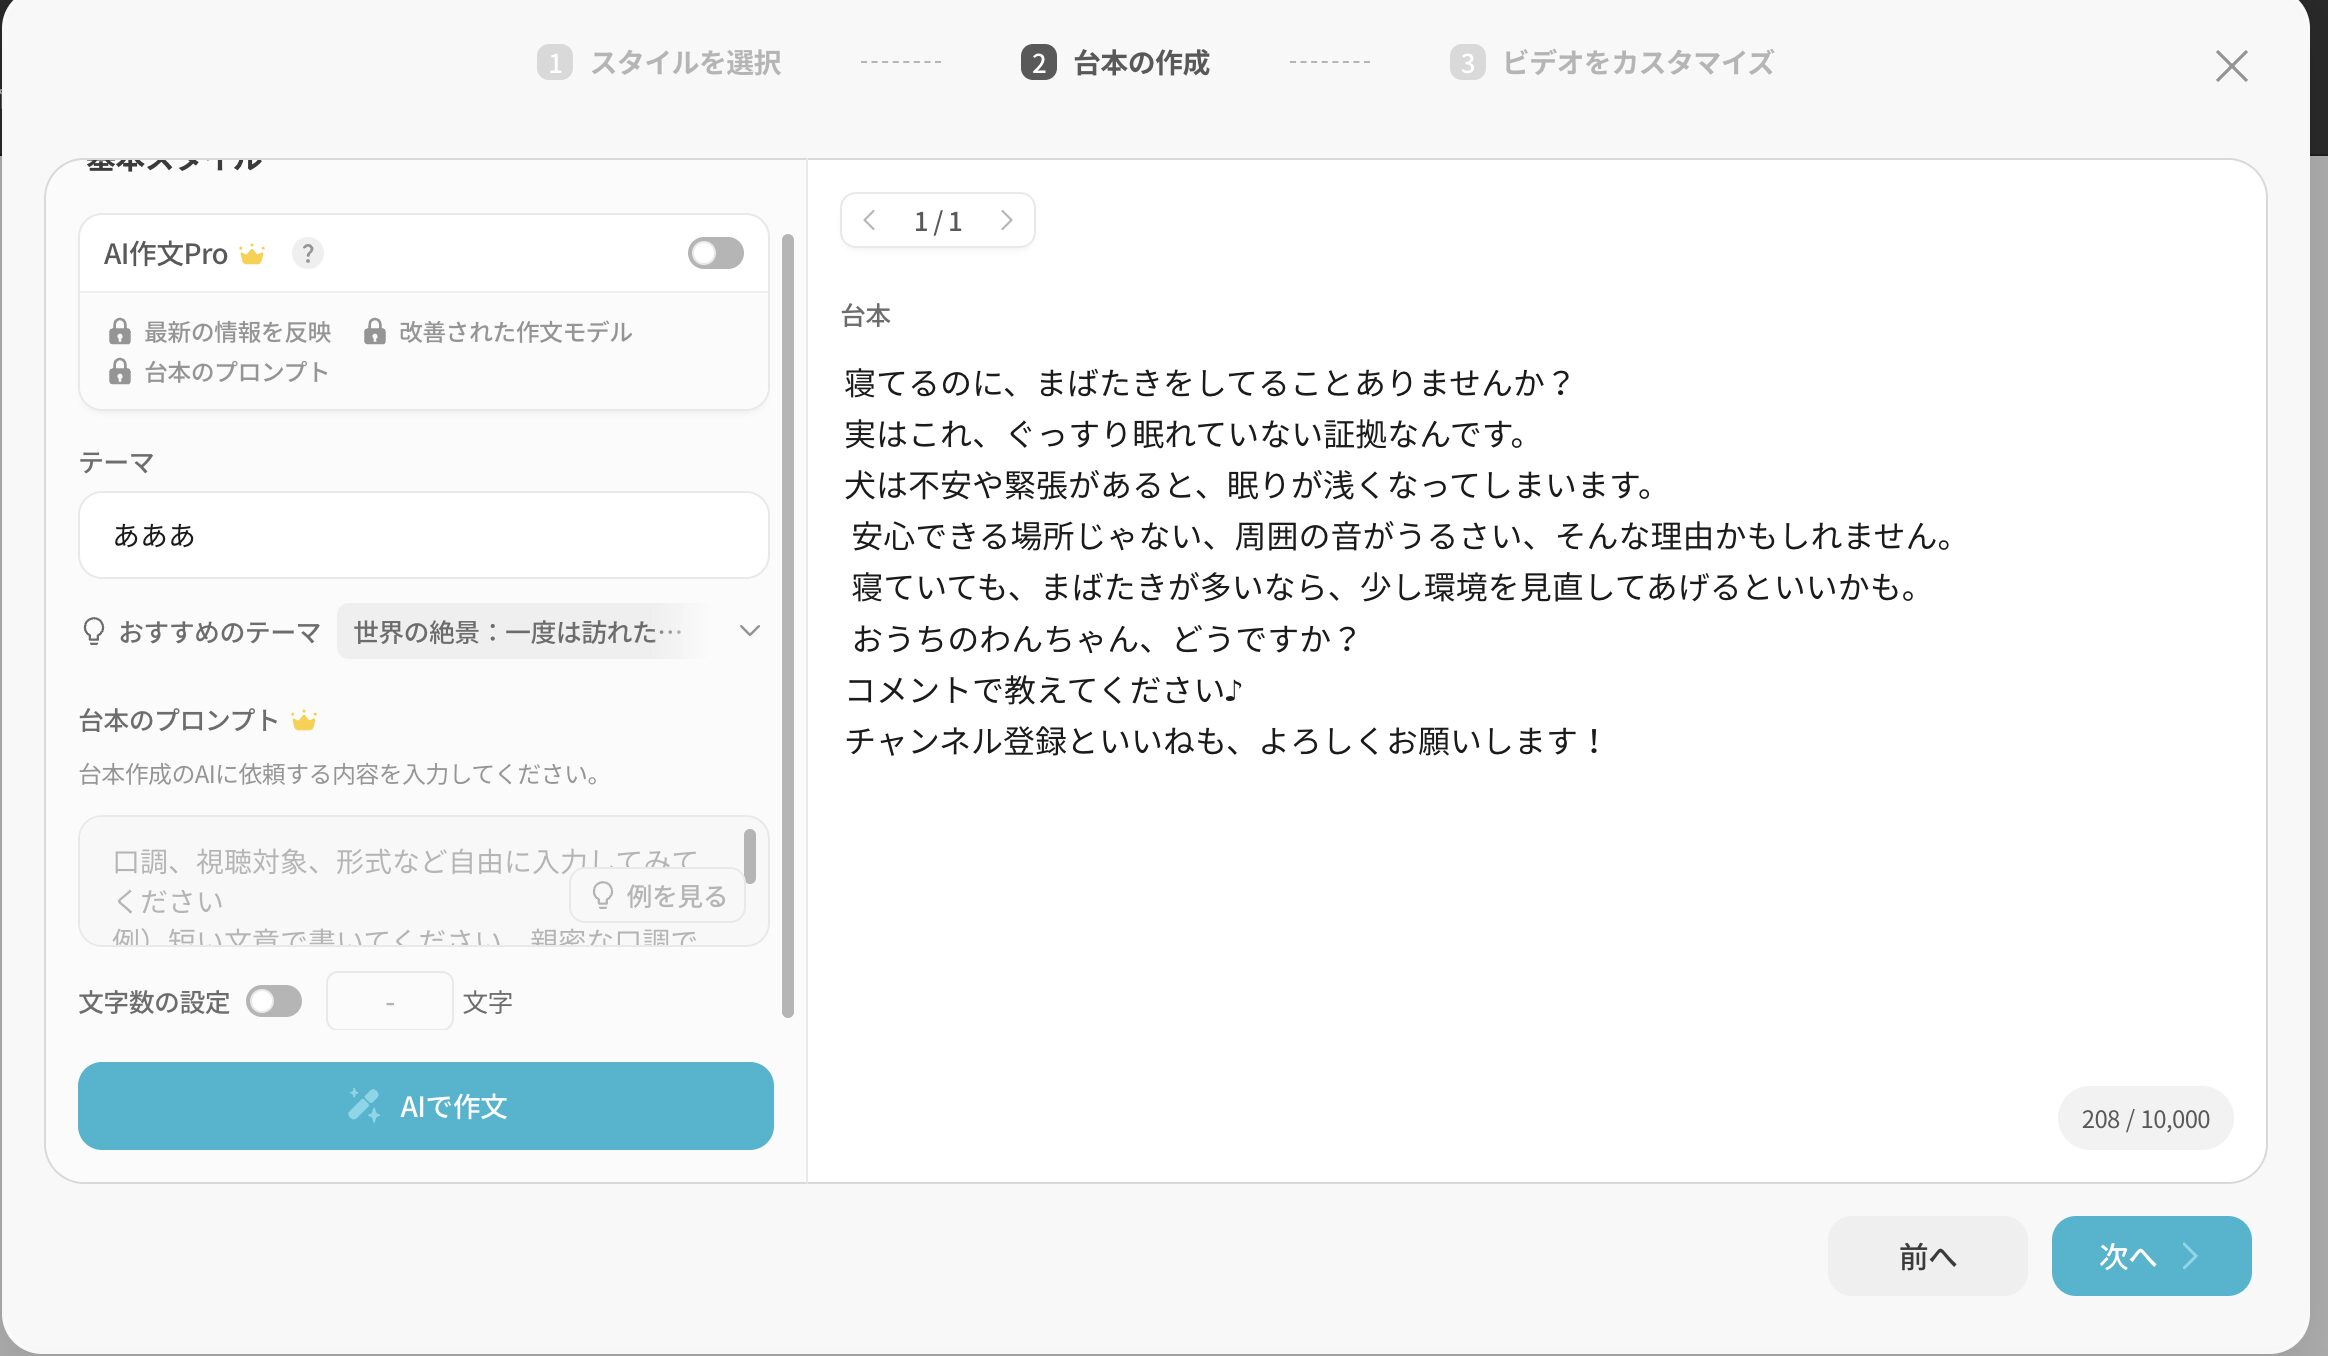Click the step 1 number badge
Viewport: 2328px width, 1356px height.
tap(555, 63)
